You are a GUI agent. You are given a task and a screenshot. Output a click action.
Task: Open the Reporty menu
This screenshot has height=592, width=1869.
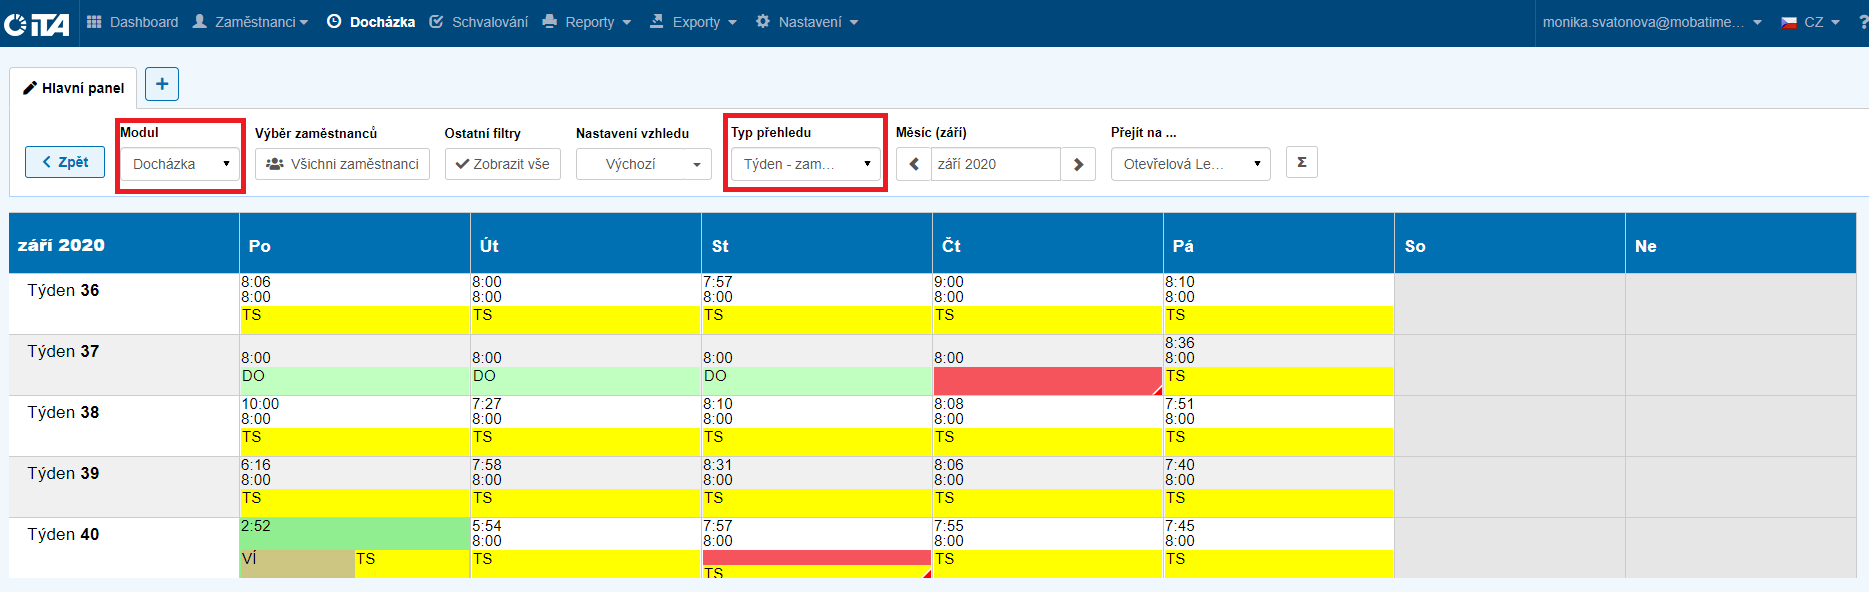[x=588, y=22]
